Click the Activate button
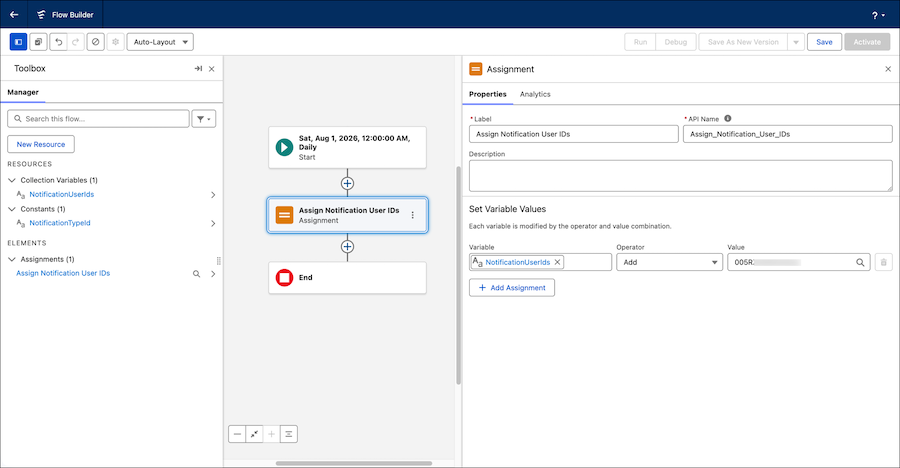The height and width of the screenshot is (468, 900). click(867, 42)
